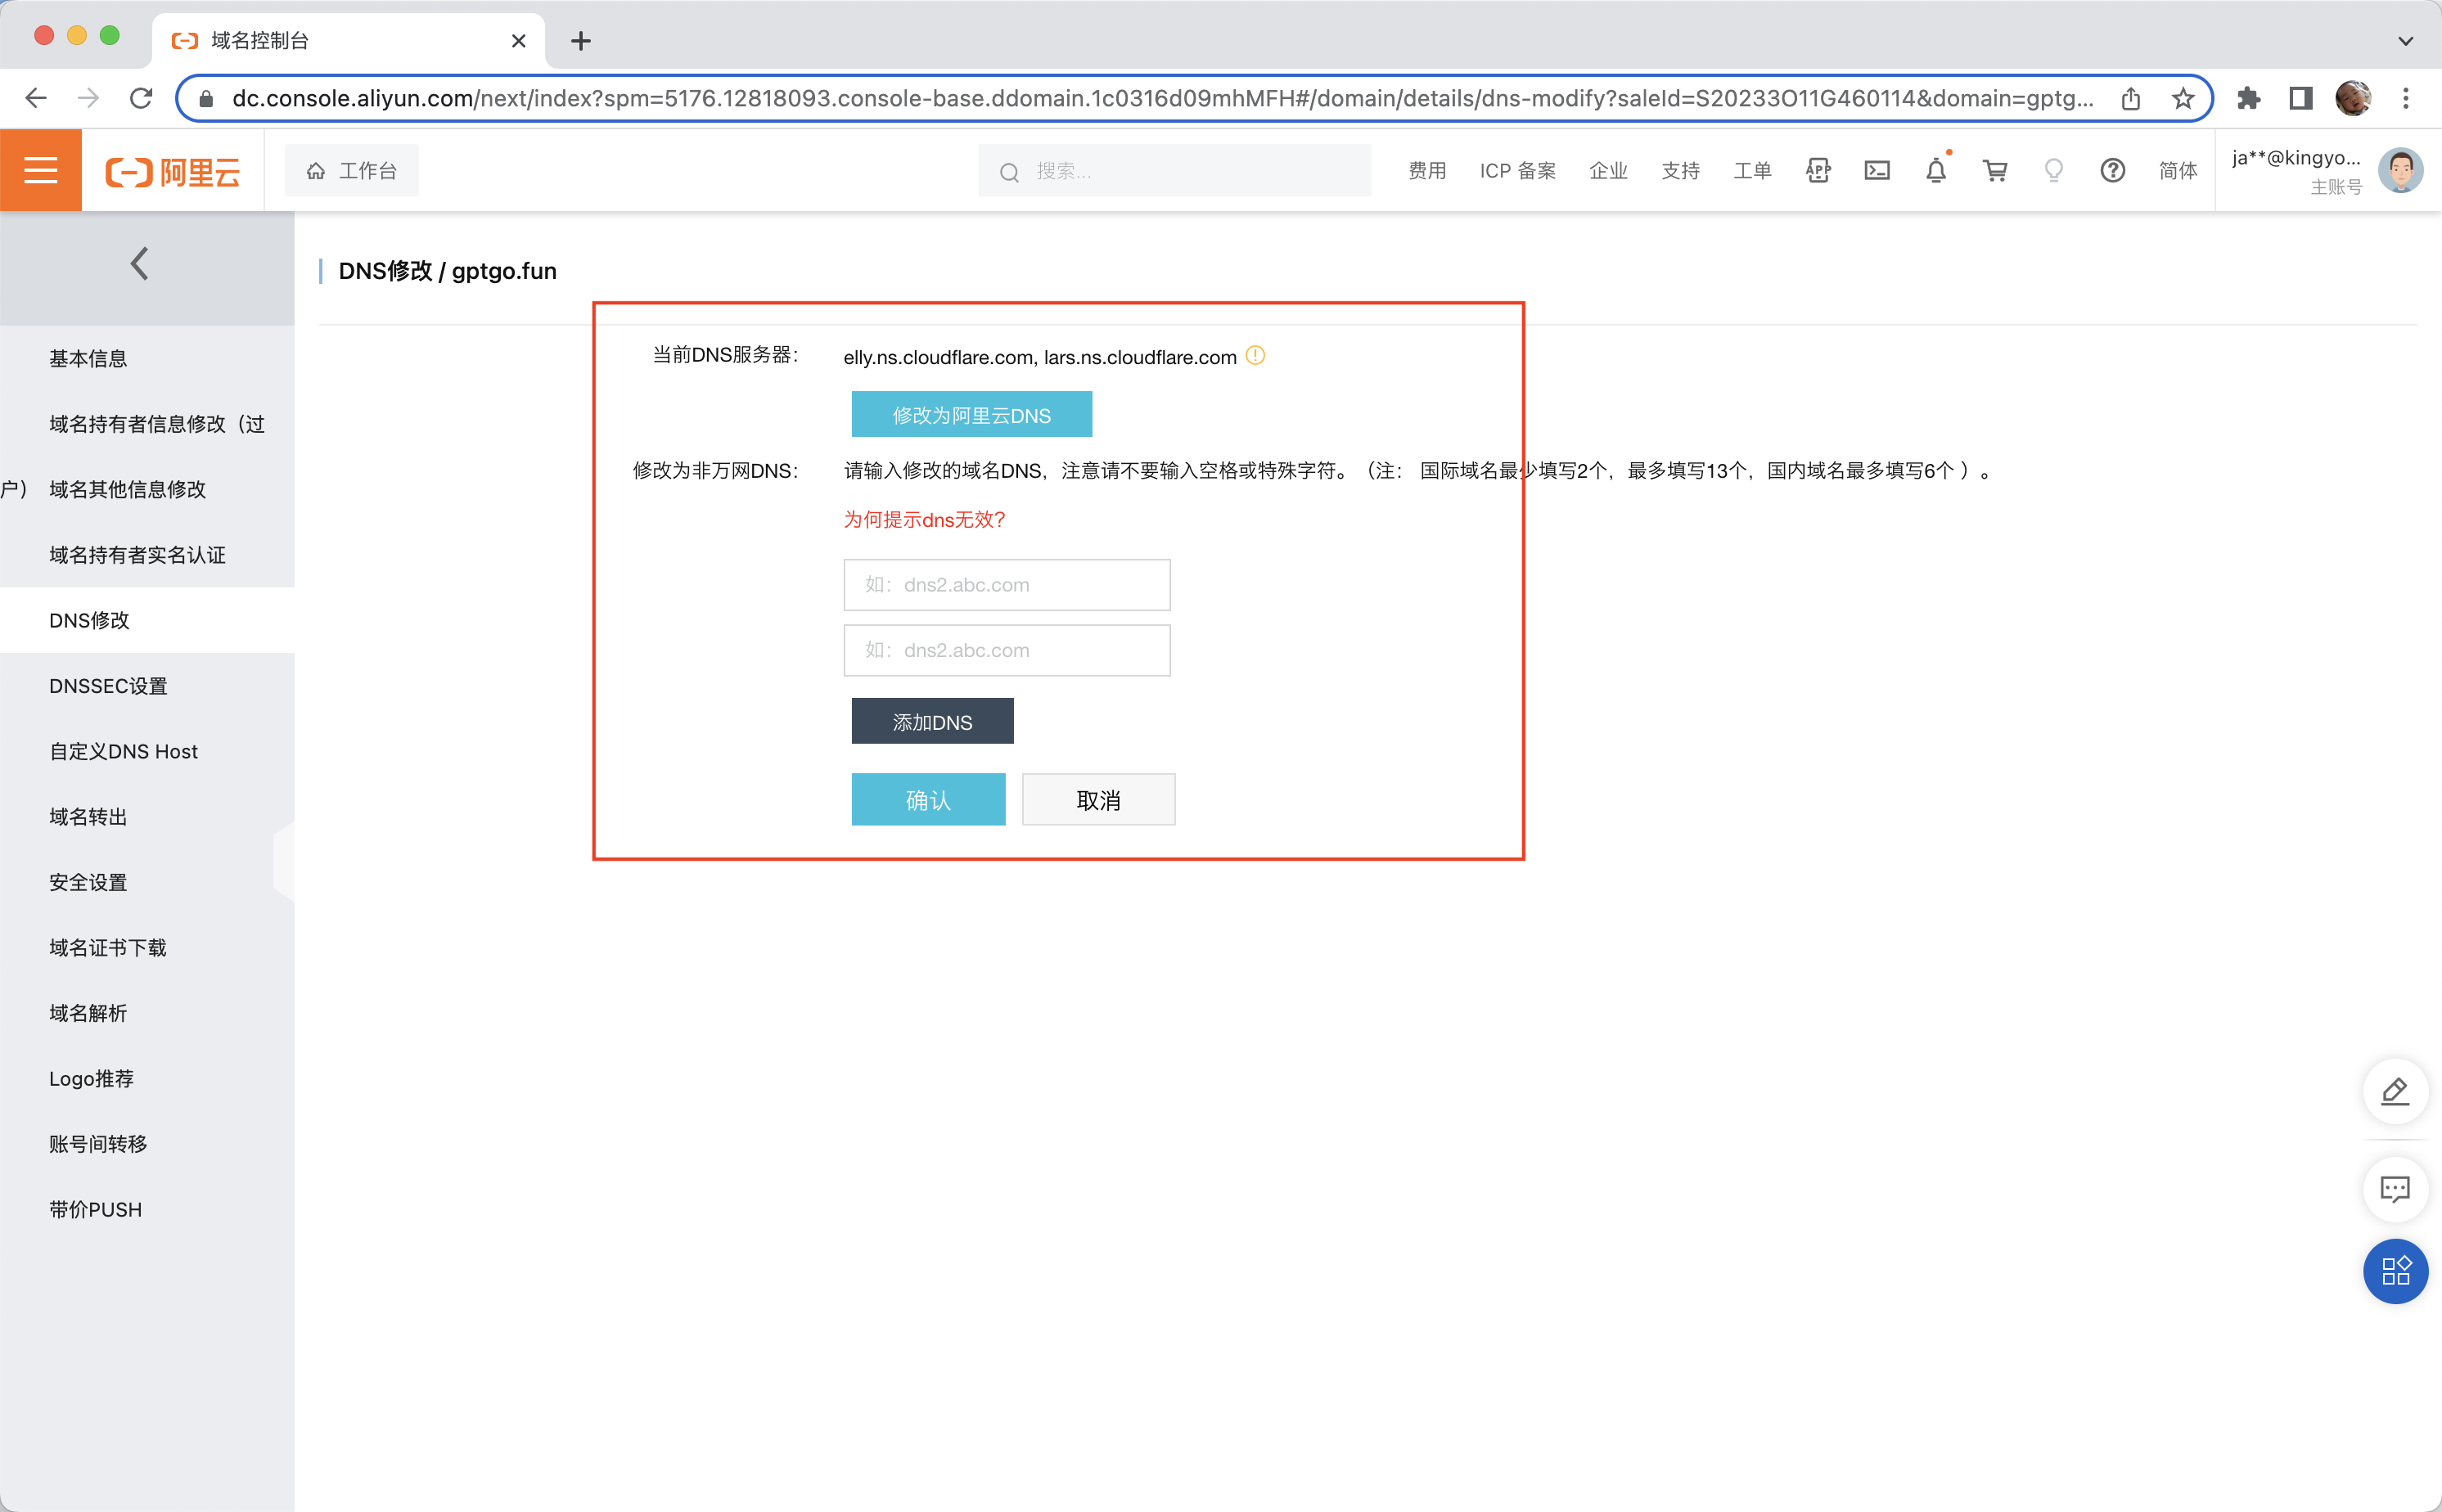Open 域名解析 sidebar item
Viewport: 2442px width, 1512px height.
(x=88, y=1013)
